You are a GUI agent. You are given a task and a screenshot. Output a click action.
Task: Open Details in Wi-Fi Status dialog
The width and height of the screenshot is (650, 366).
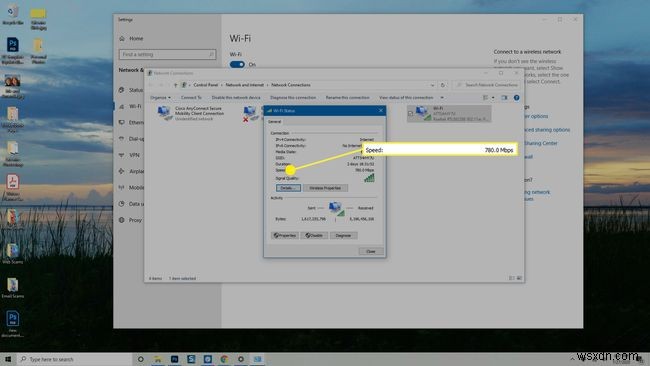[288, 188]
